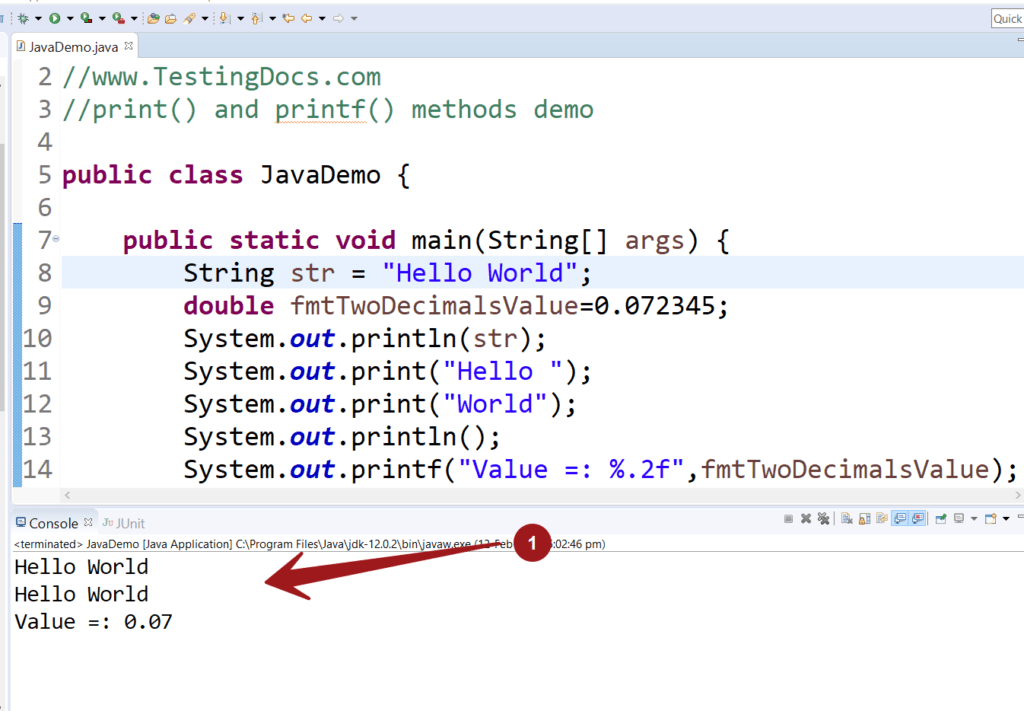The image size is (1024, 711).
Task: Select the Console tab
Action: click(x=50, y=522)
